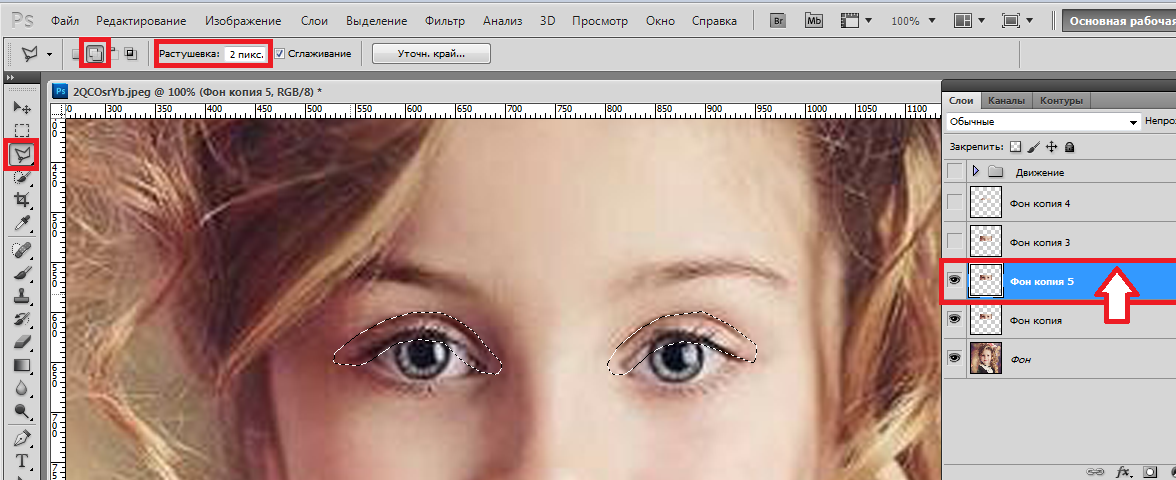
Task: Select the Quick Selection tool
Action: click(x=22, y=177)
